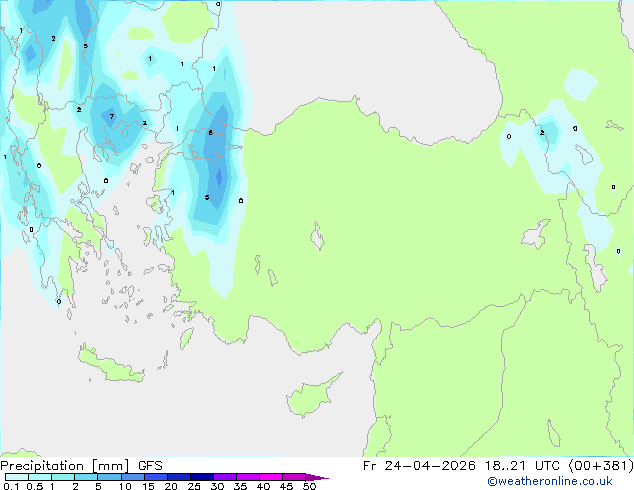Click the 45–50 mm legend color box
This screenshot has height=490, width=634.
click(294, 477)
